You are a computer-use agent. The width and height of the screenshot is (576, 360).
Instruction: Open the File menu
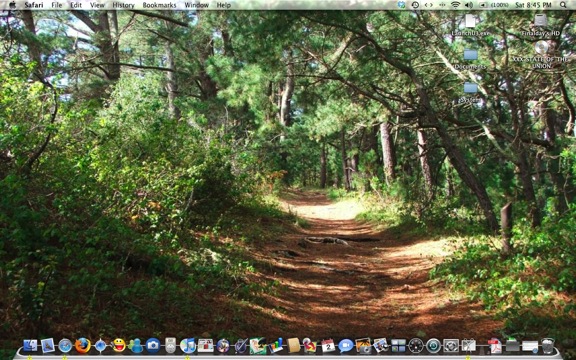click(x=57, y=5)
